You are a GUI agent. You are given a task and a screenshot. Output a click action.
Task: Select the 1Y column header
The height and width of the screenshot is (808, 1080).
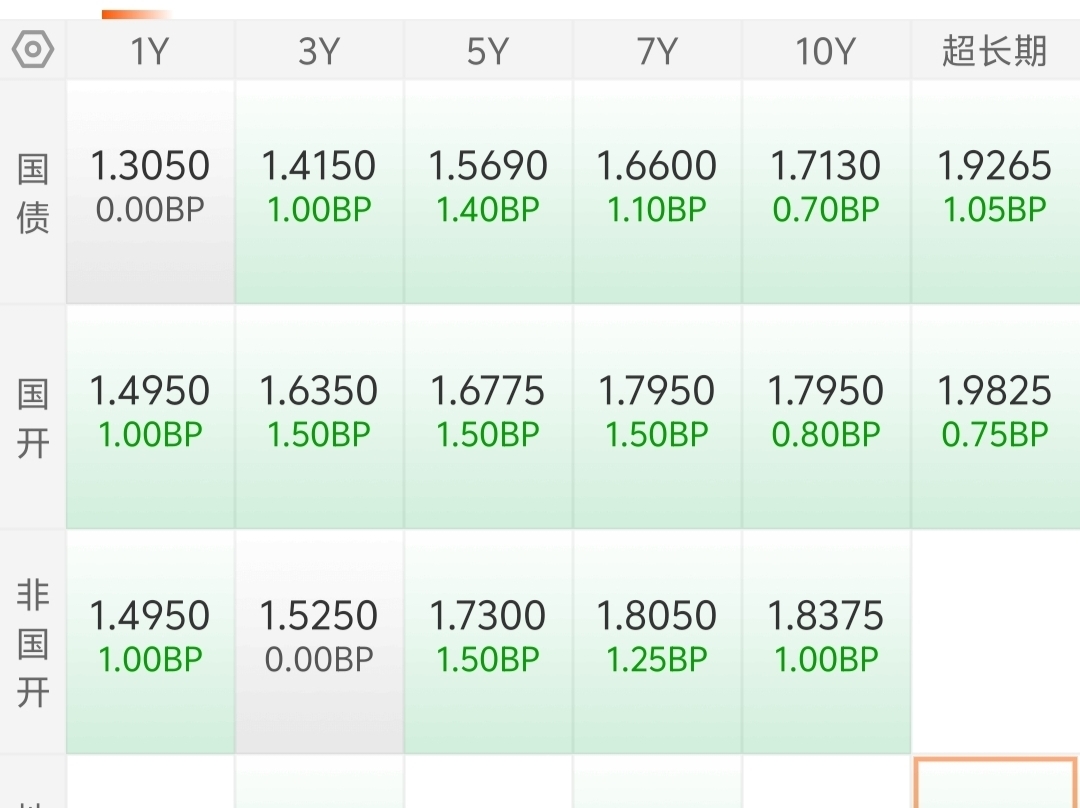[150, 50]
